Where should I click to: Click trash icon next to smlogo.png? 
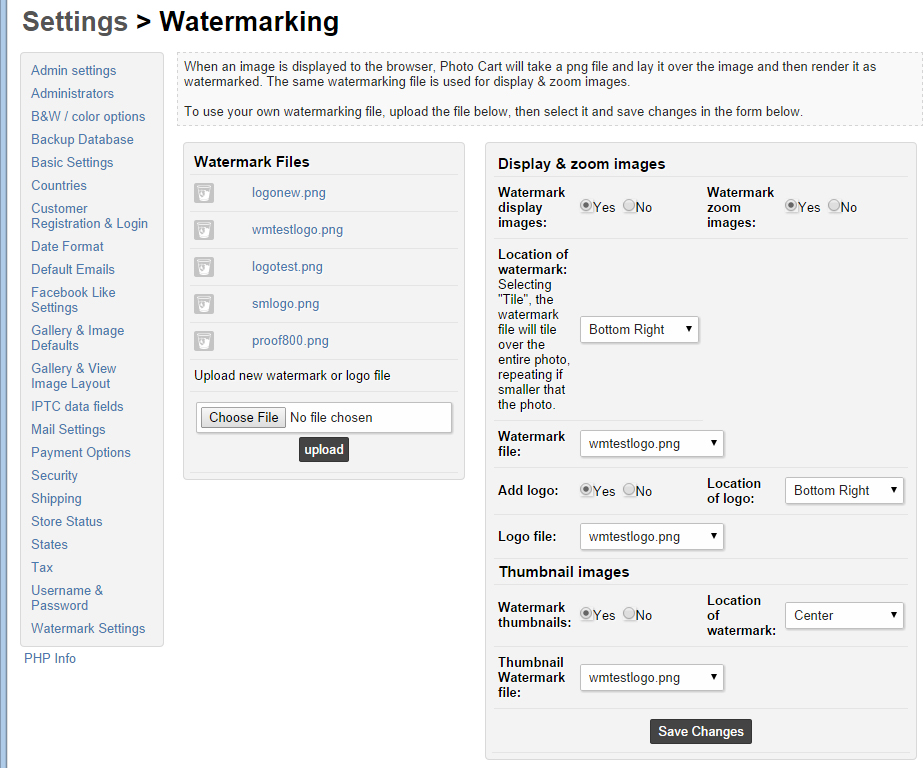204,304
